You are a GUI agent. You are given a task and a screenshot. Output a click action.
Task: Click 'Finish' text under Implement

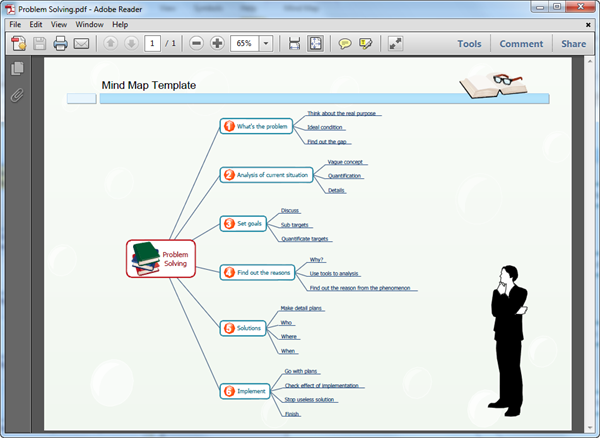click(292, 414)
